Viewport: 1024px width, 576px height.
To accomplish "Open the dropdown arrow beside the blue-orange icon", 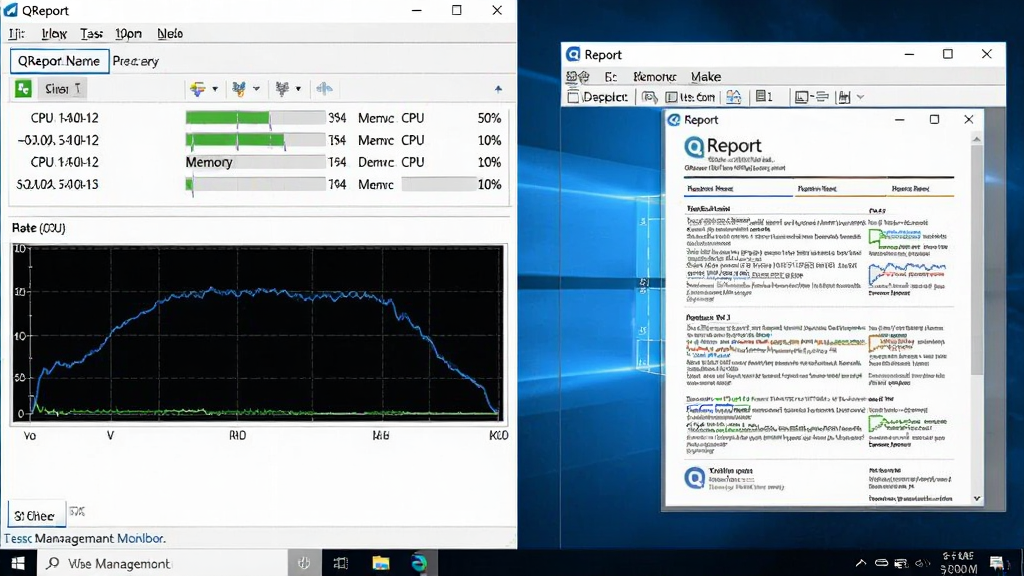I will point(256,89).
